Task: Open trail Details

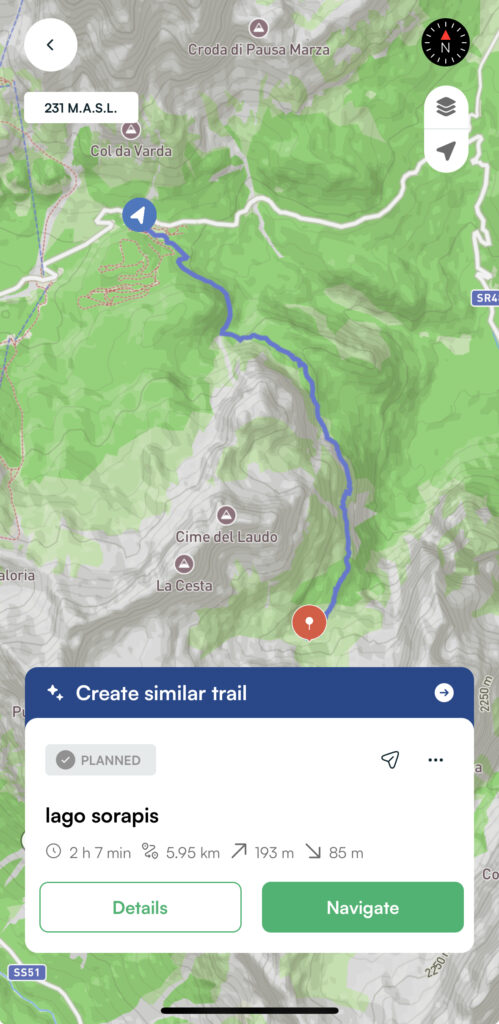Action: click(140, 907)
